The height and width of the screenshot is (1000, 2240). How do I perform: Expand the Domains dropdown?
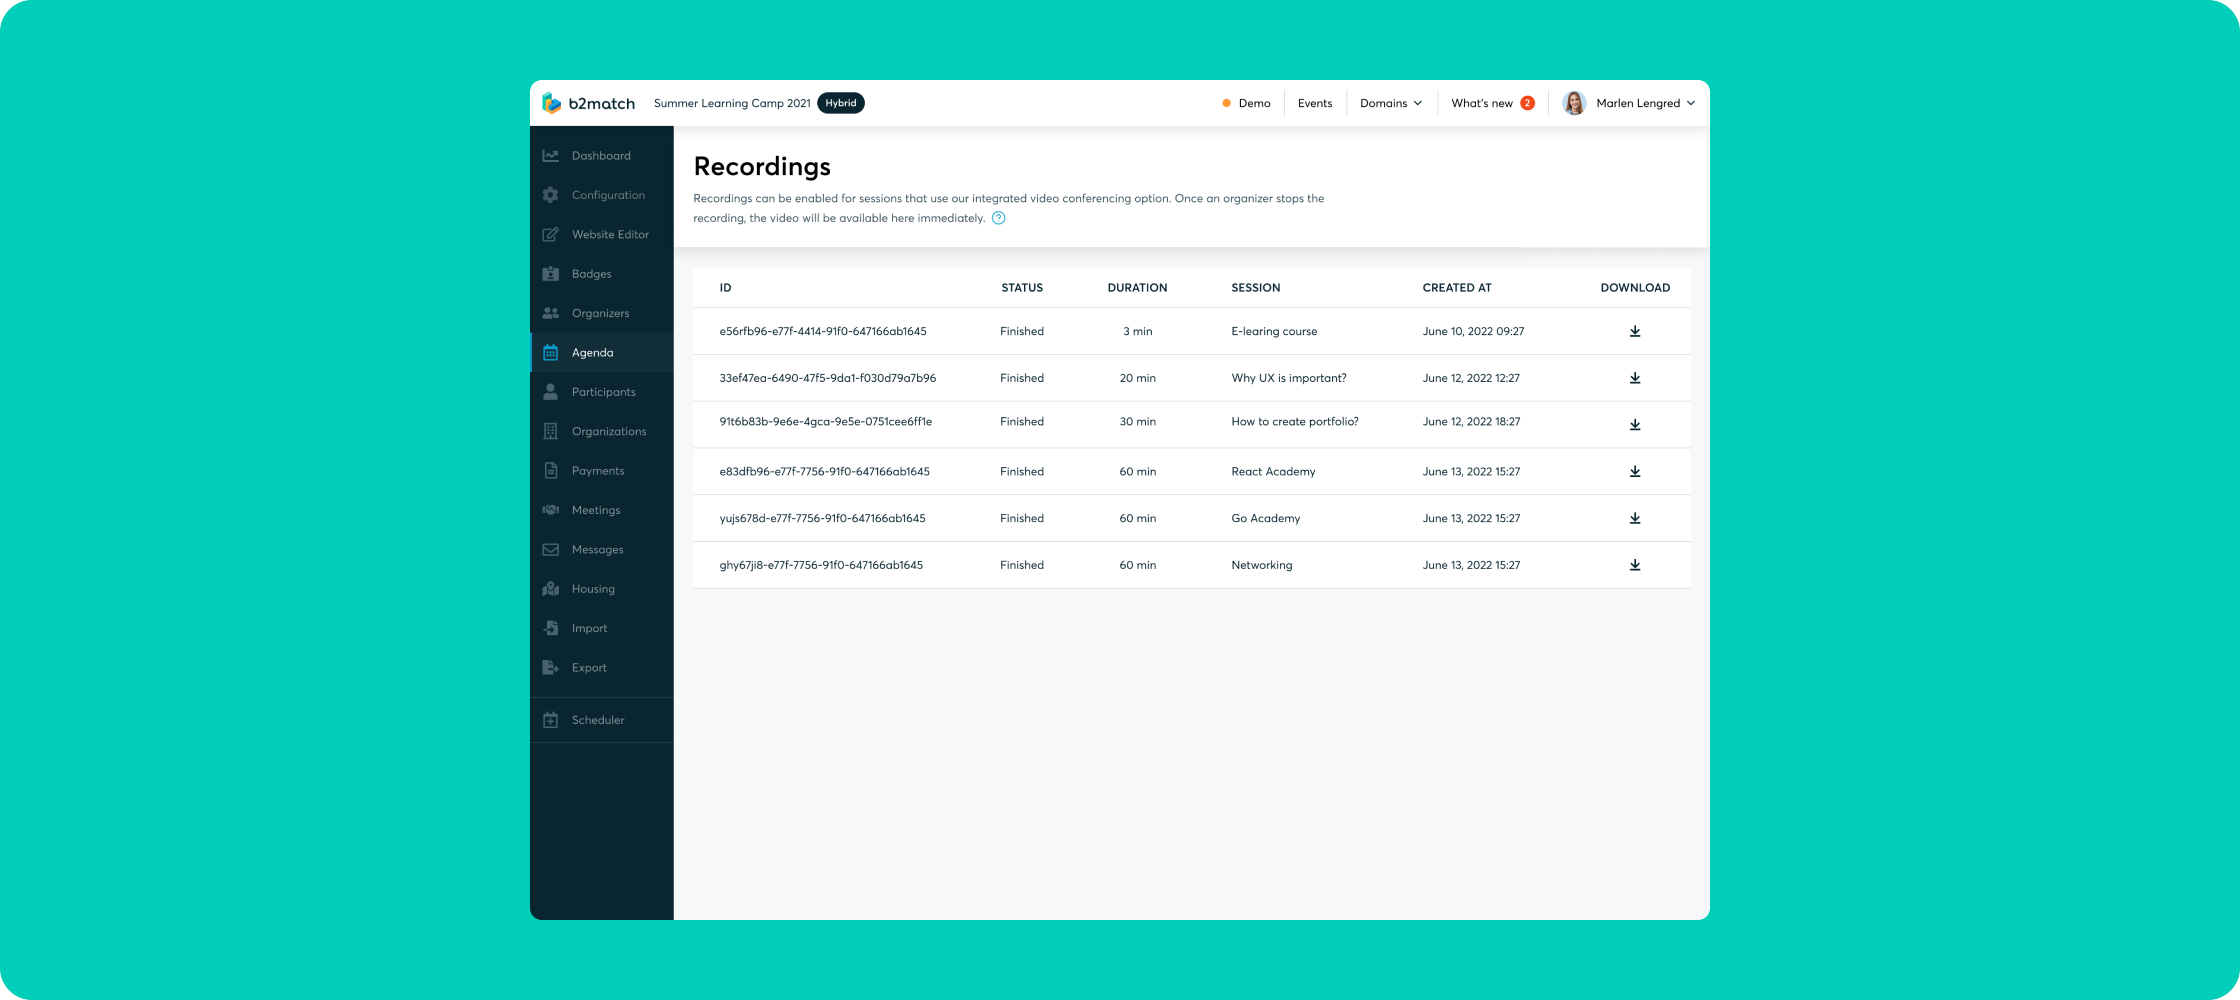[x=1390, y=103]
